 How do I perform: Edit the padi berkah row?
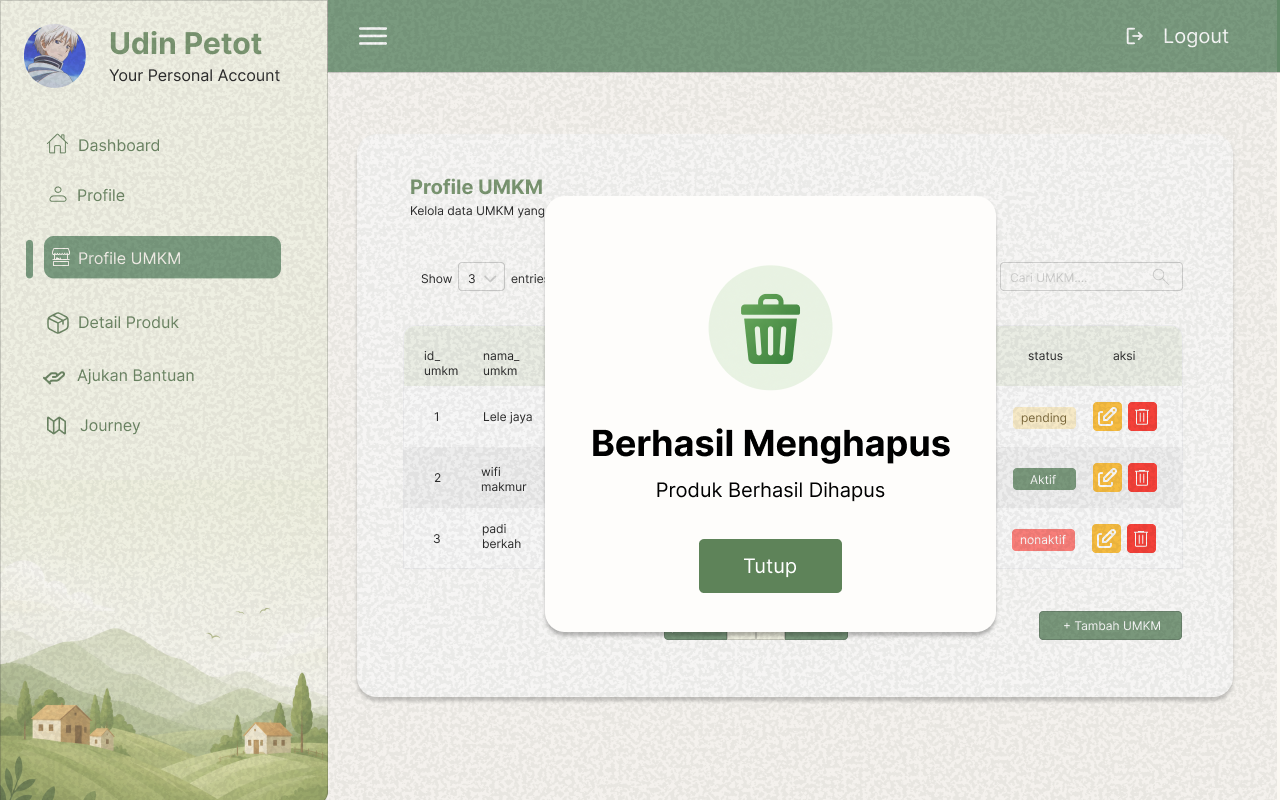1107,539
